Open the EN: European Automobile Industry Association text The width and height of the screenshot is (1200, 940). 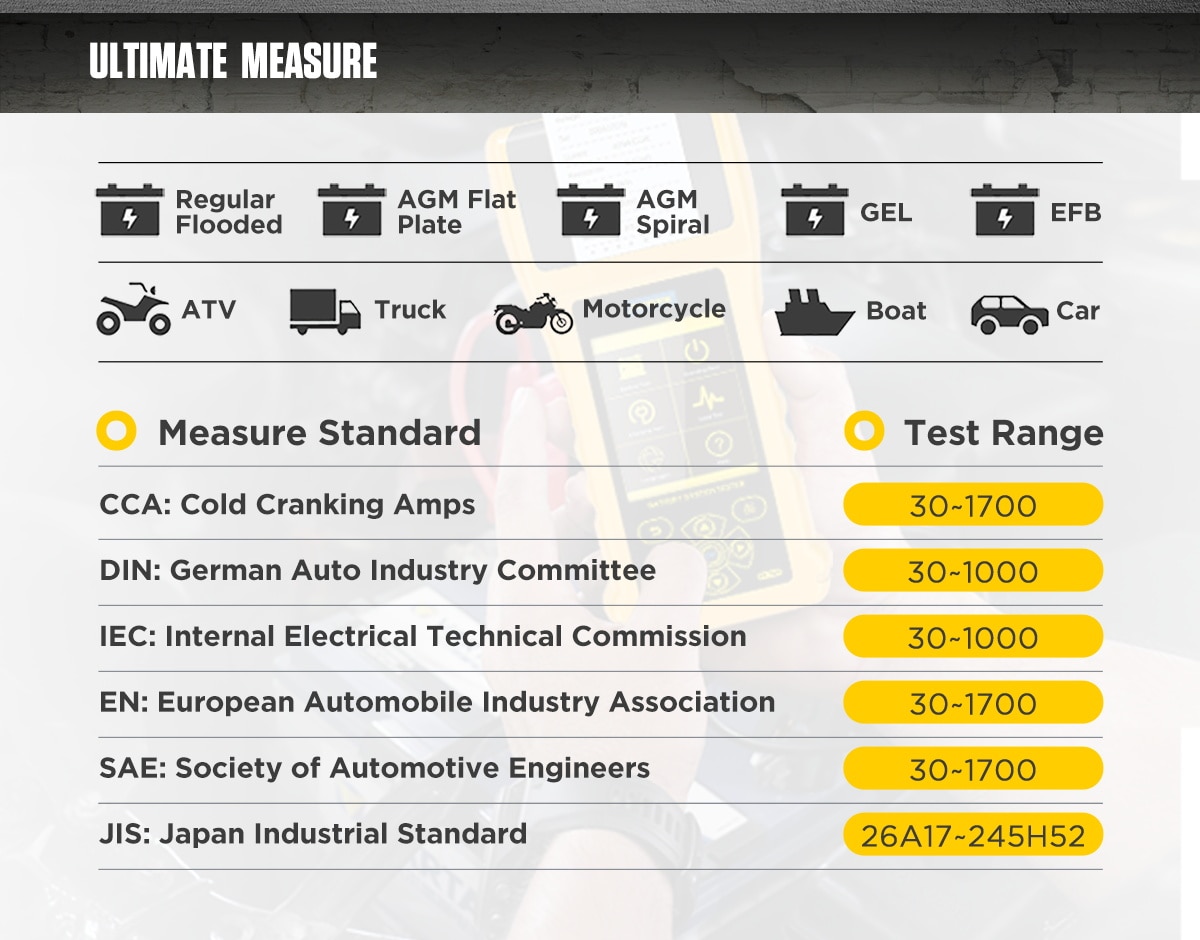(437, 702)
